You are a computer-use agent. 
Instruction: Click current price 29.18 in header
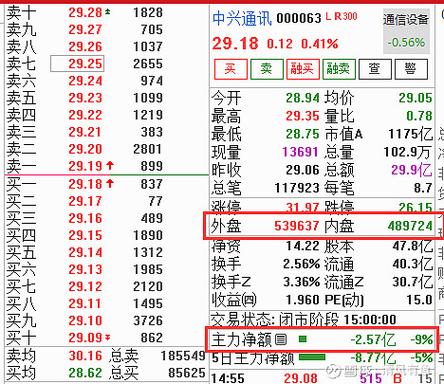(x=235, y=43)
